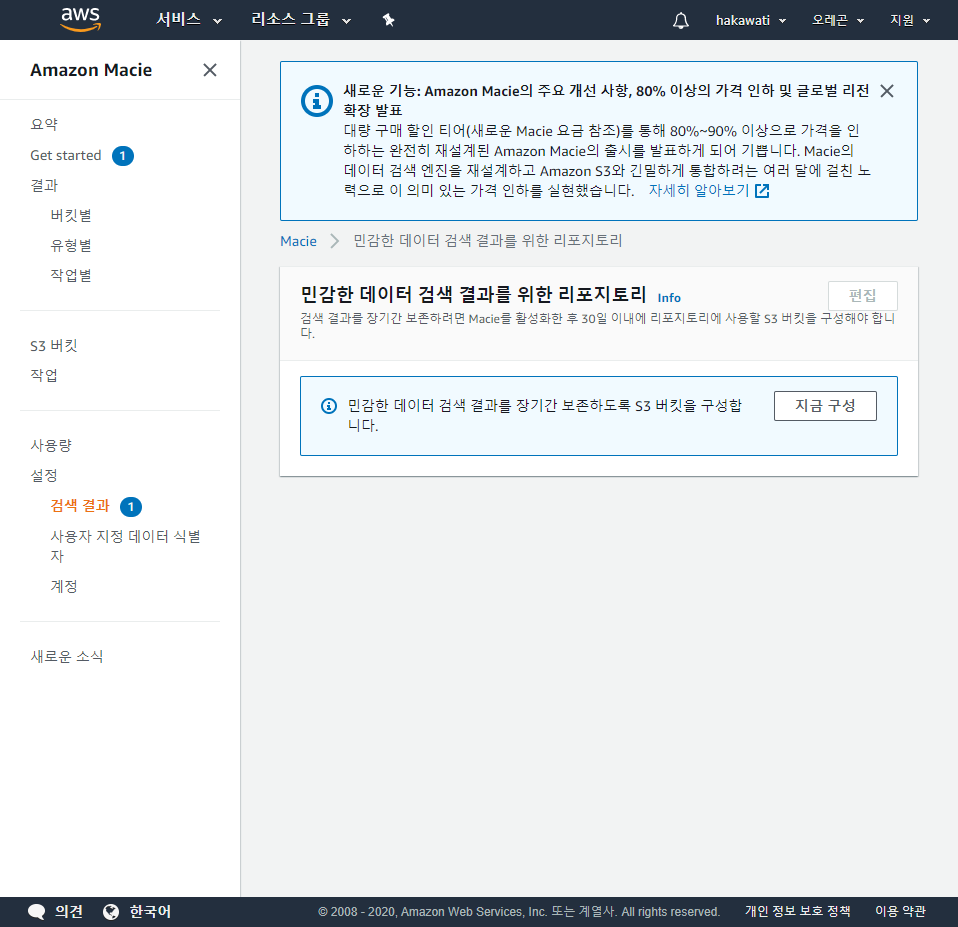Navigate to Macie breadcrumb link

click(298, 241)
